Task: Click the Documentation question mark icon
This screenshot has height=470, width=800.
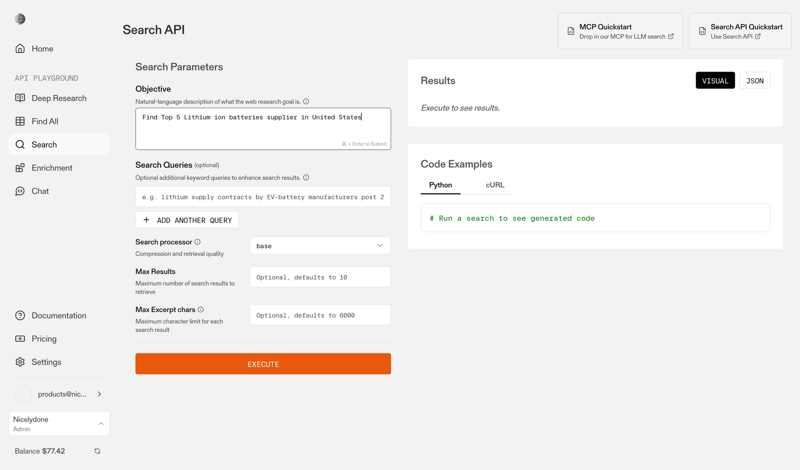Action: pyautogui.click(x=20, y=315)
